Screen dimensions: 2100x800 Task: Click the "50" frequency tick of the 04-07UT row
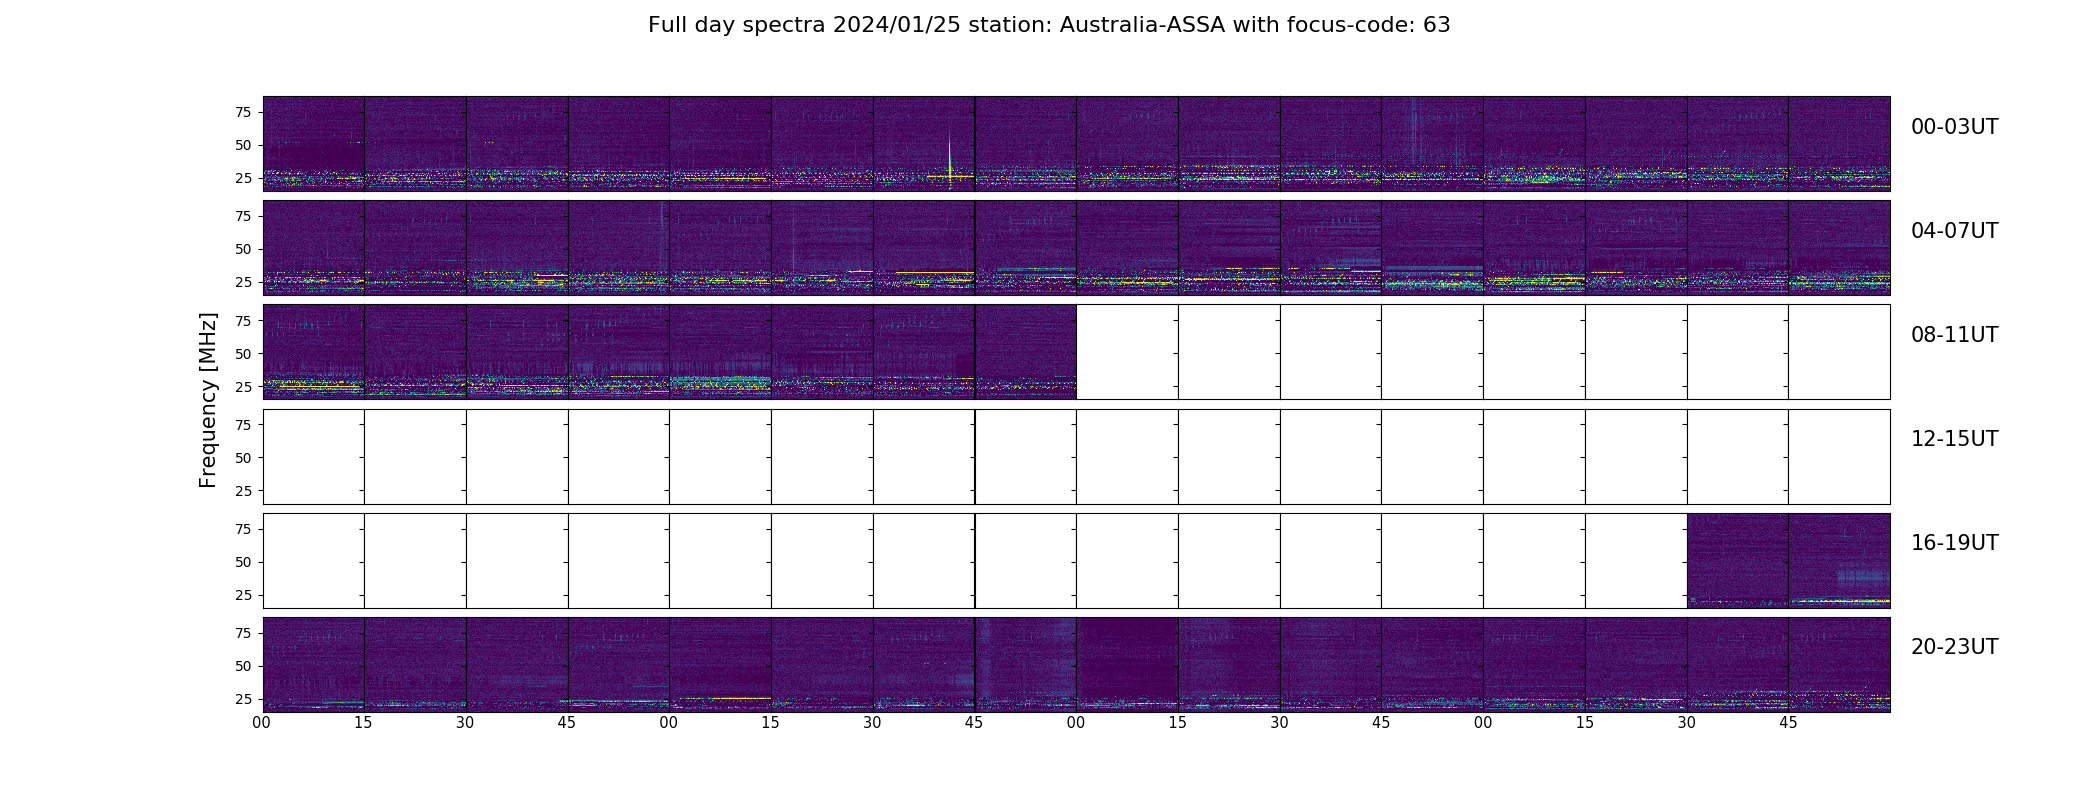tap(243, 249)
